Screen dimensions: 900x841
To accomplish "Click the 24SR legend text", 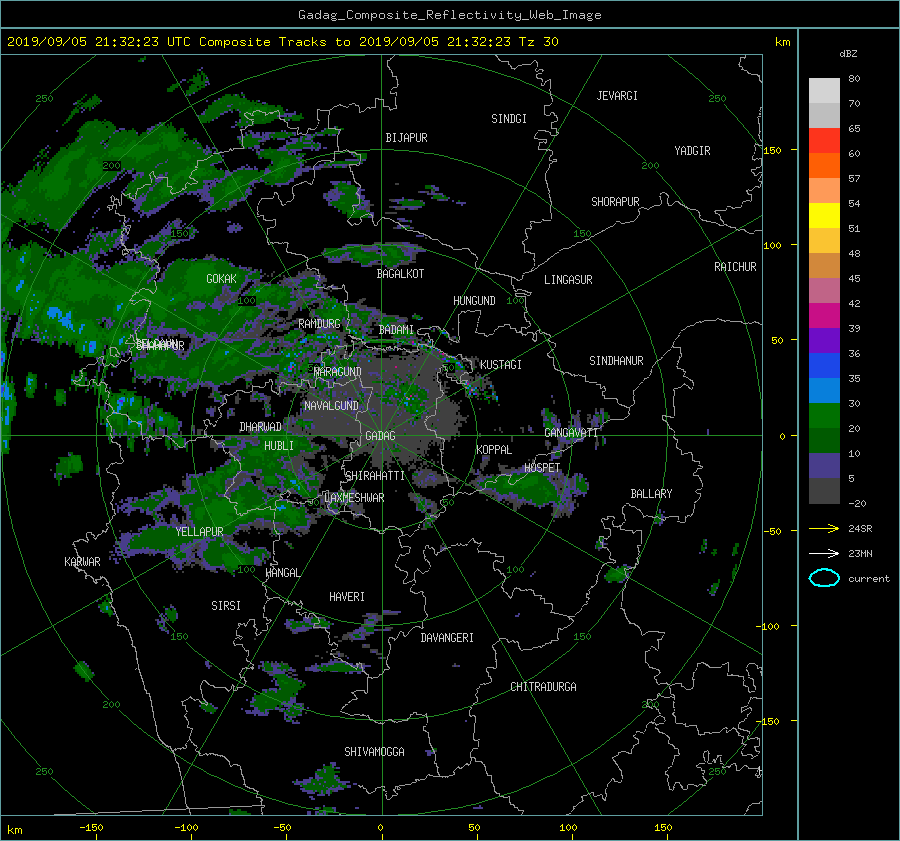I will [x=860, y=529].
